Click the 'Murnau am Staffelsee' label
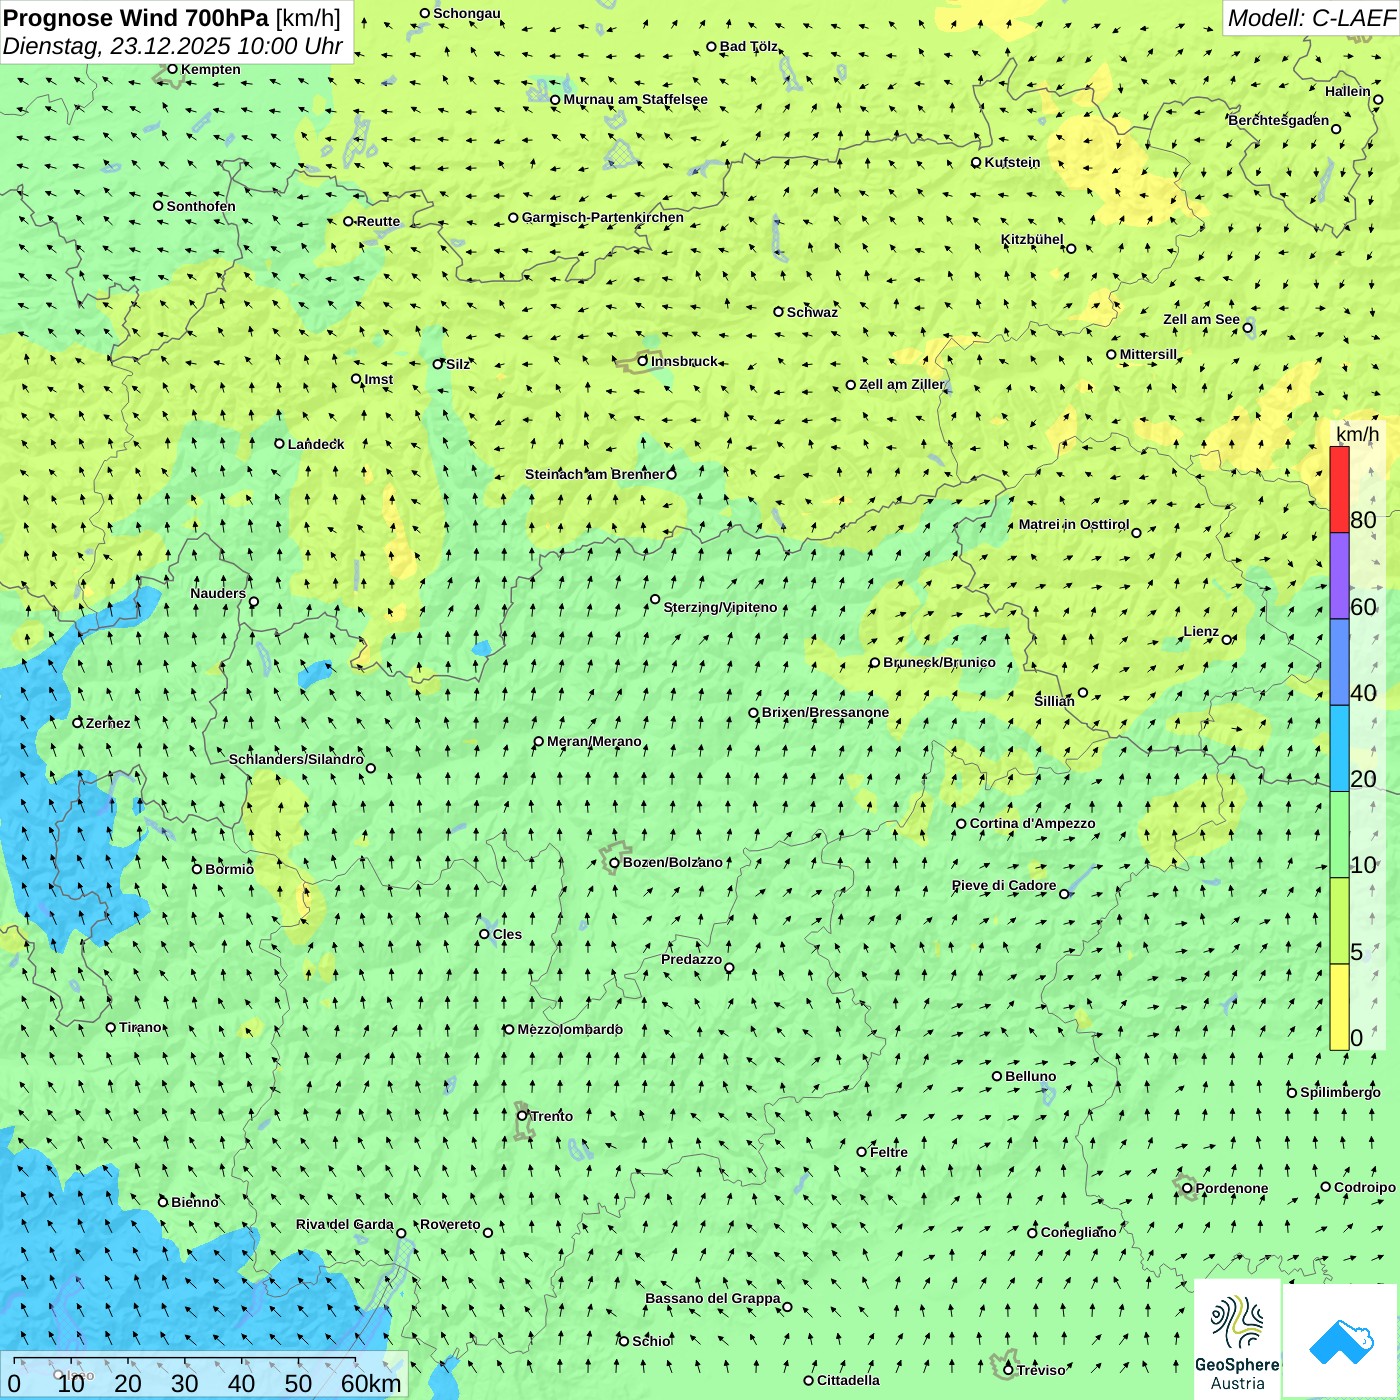 [x=635, y=99]
